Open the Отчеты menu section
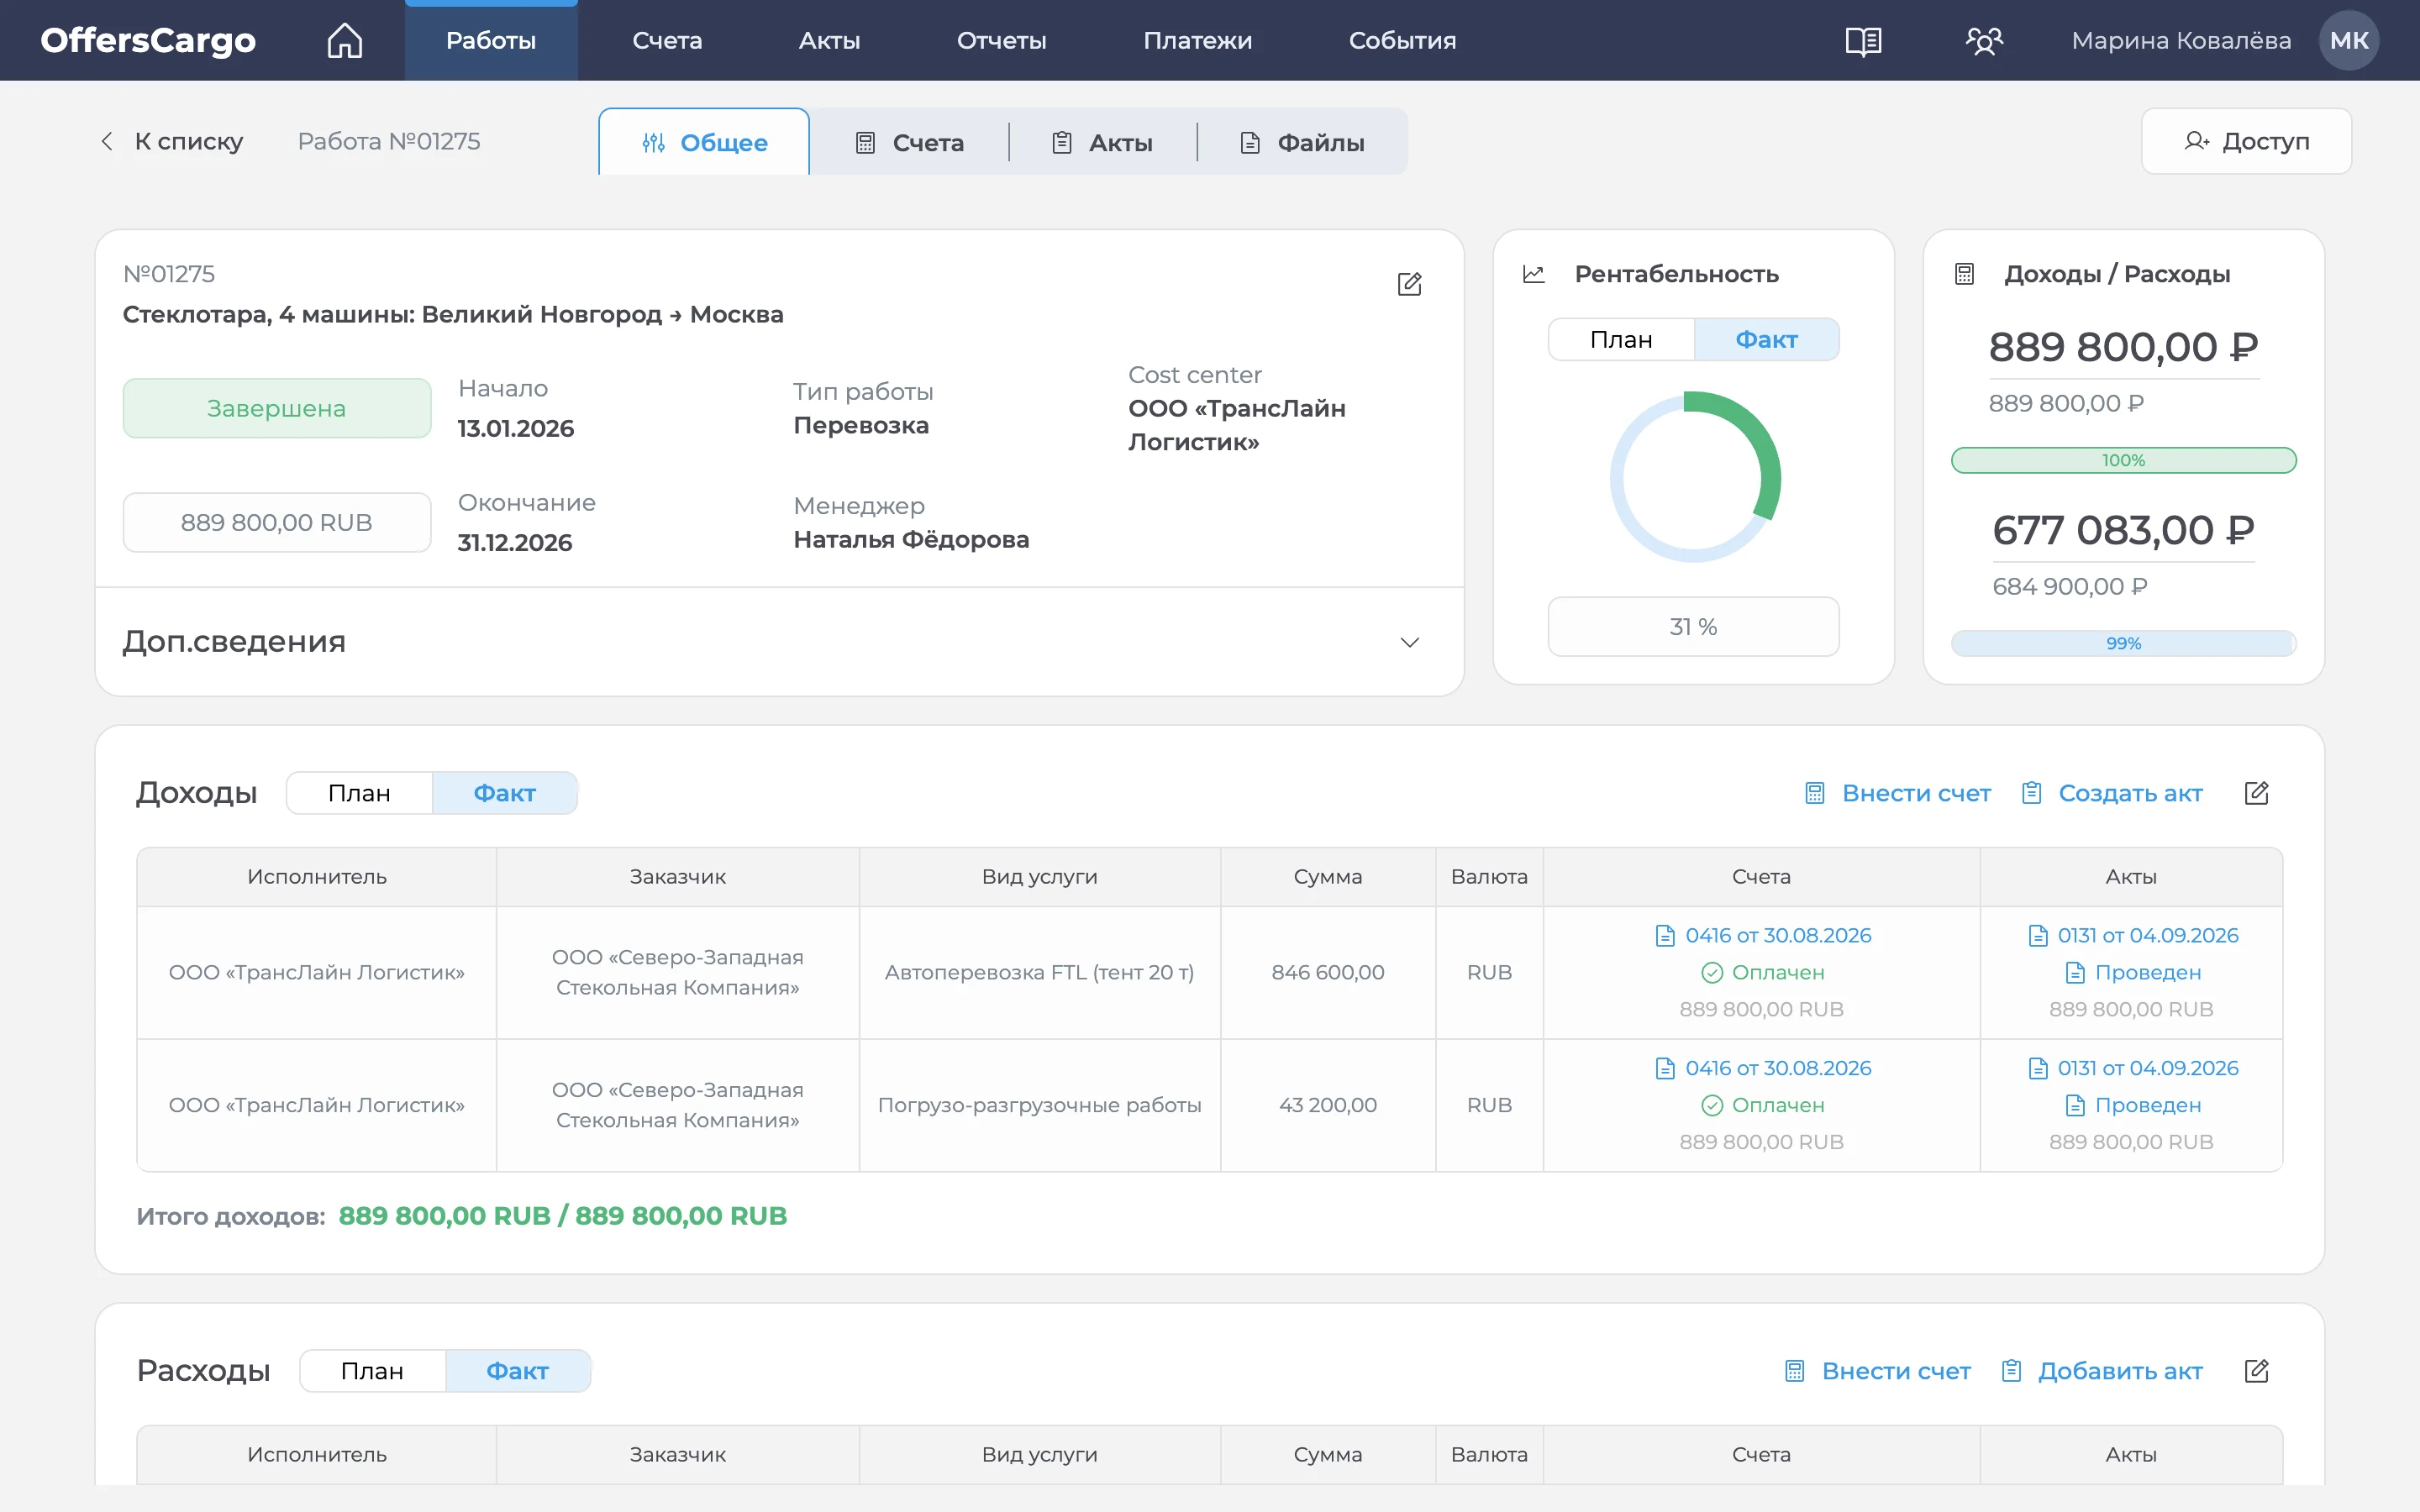 (1001, 41)
